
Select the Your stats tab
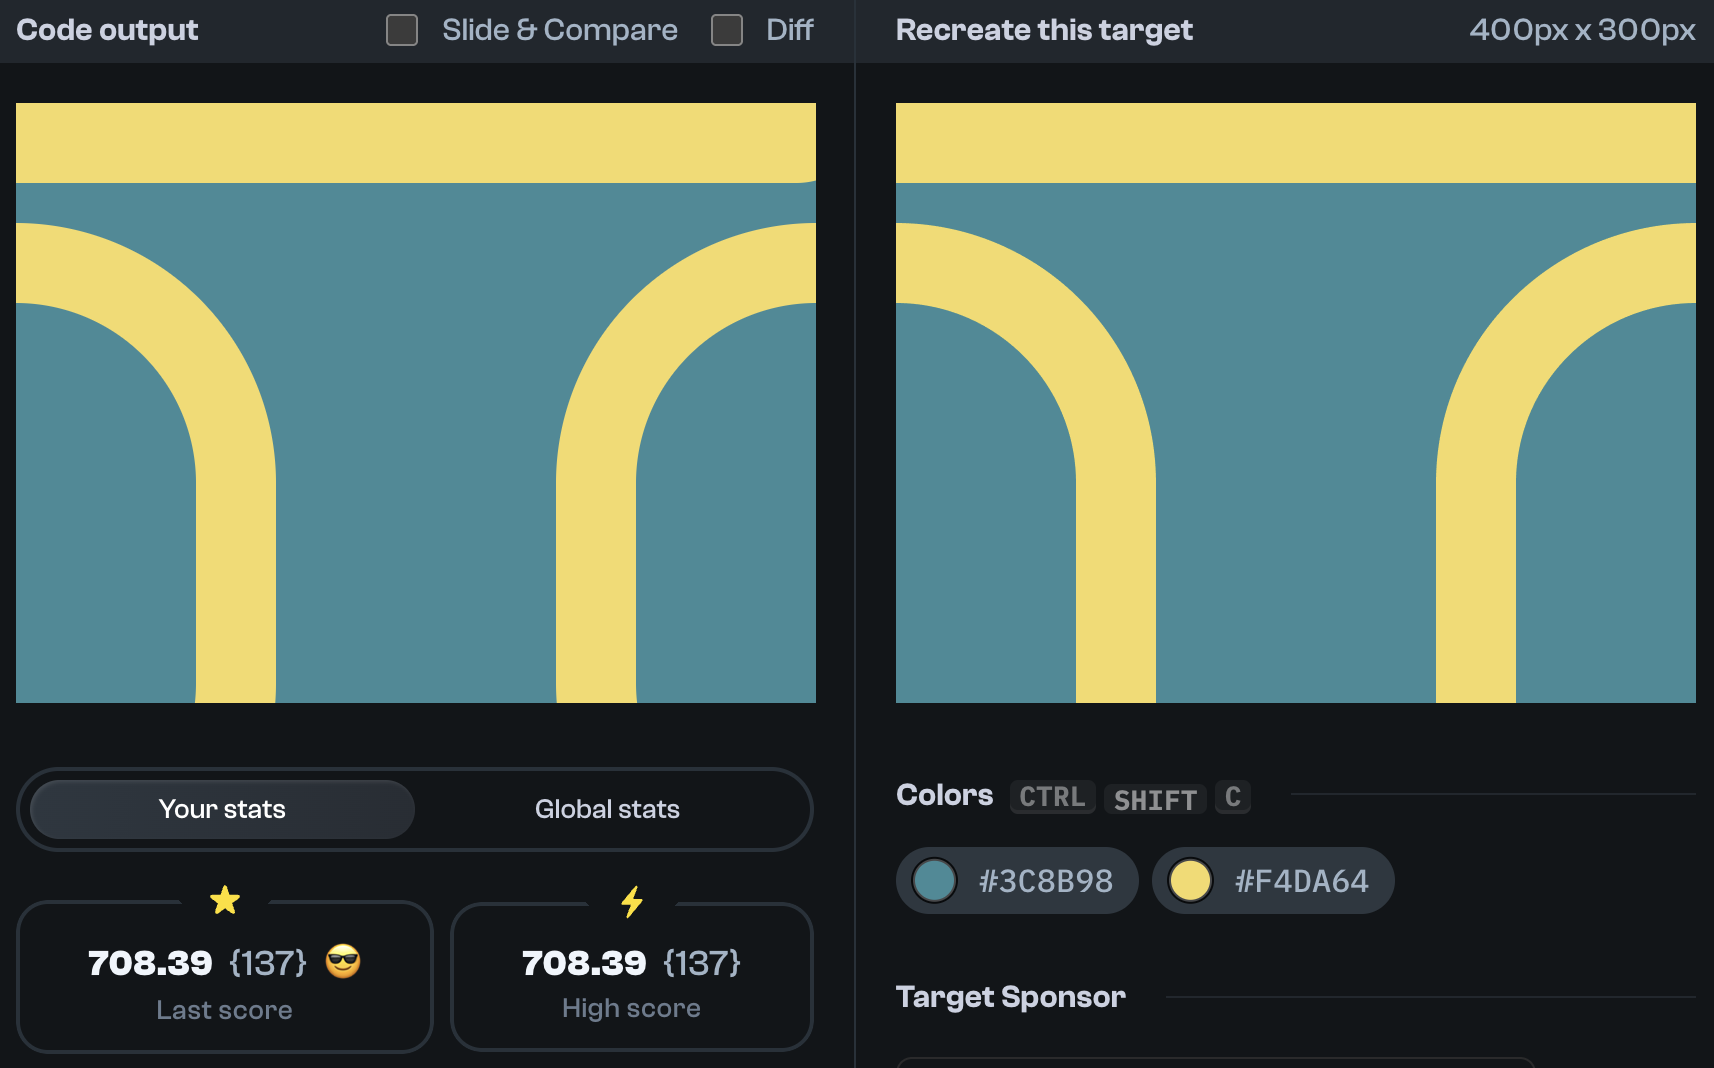[x=221, y=809]
